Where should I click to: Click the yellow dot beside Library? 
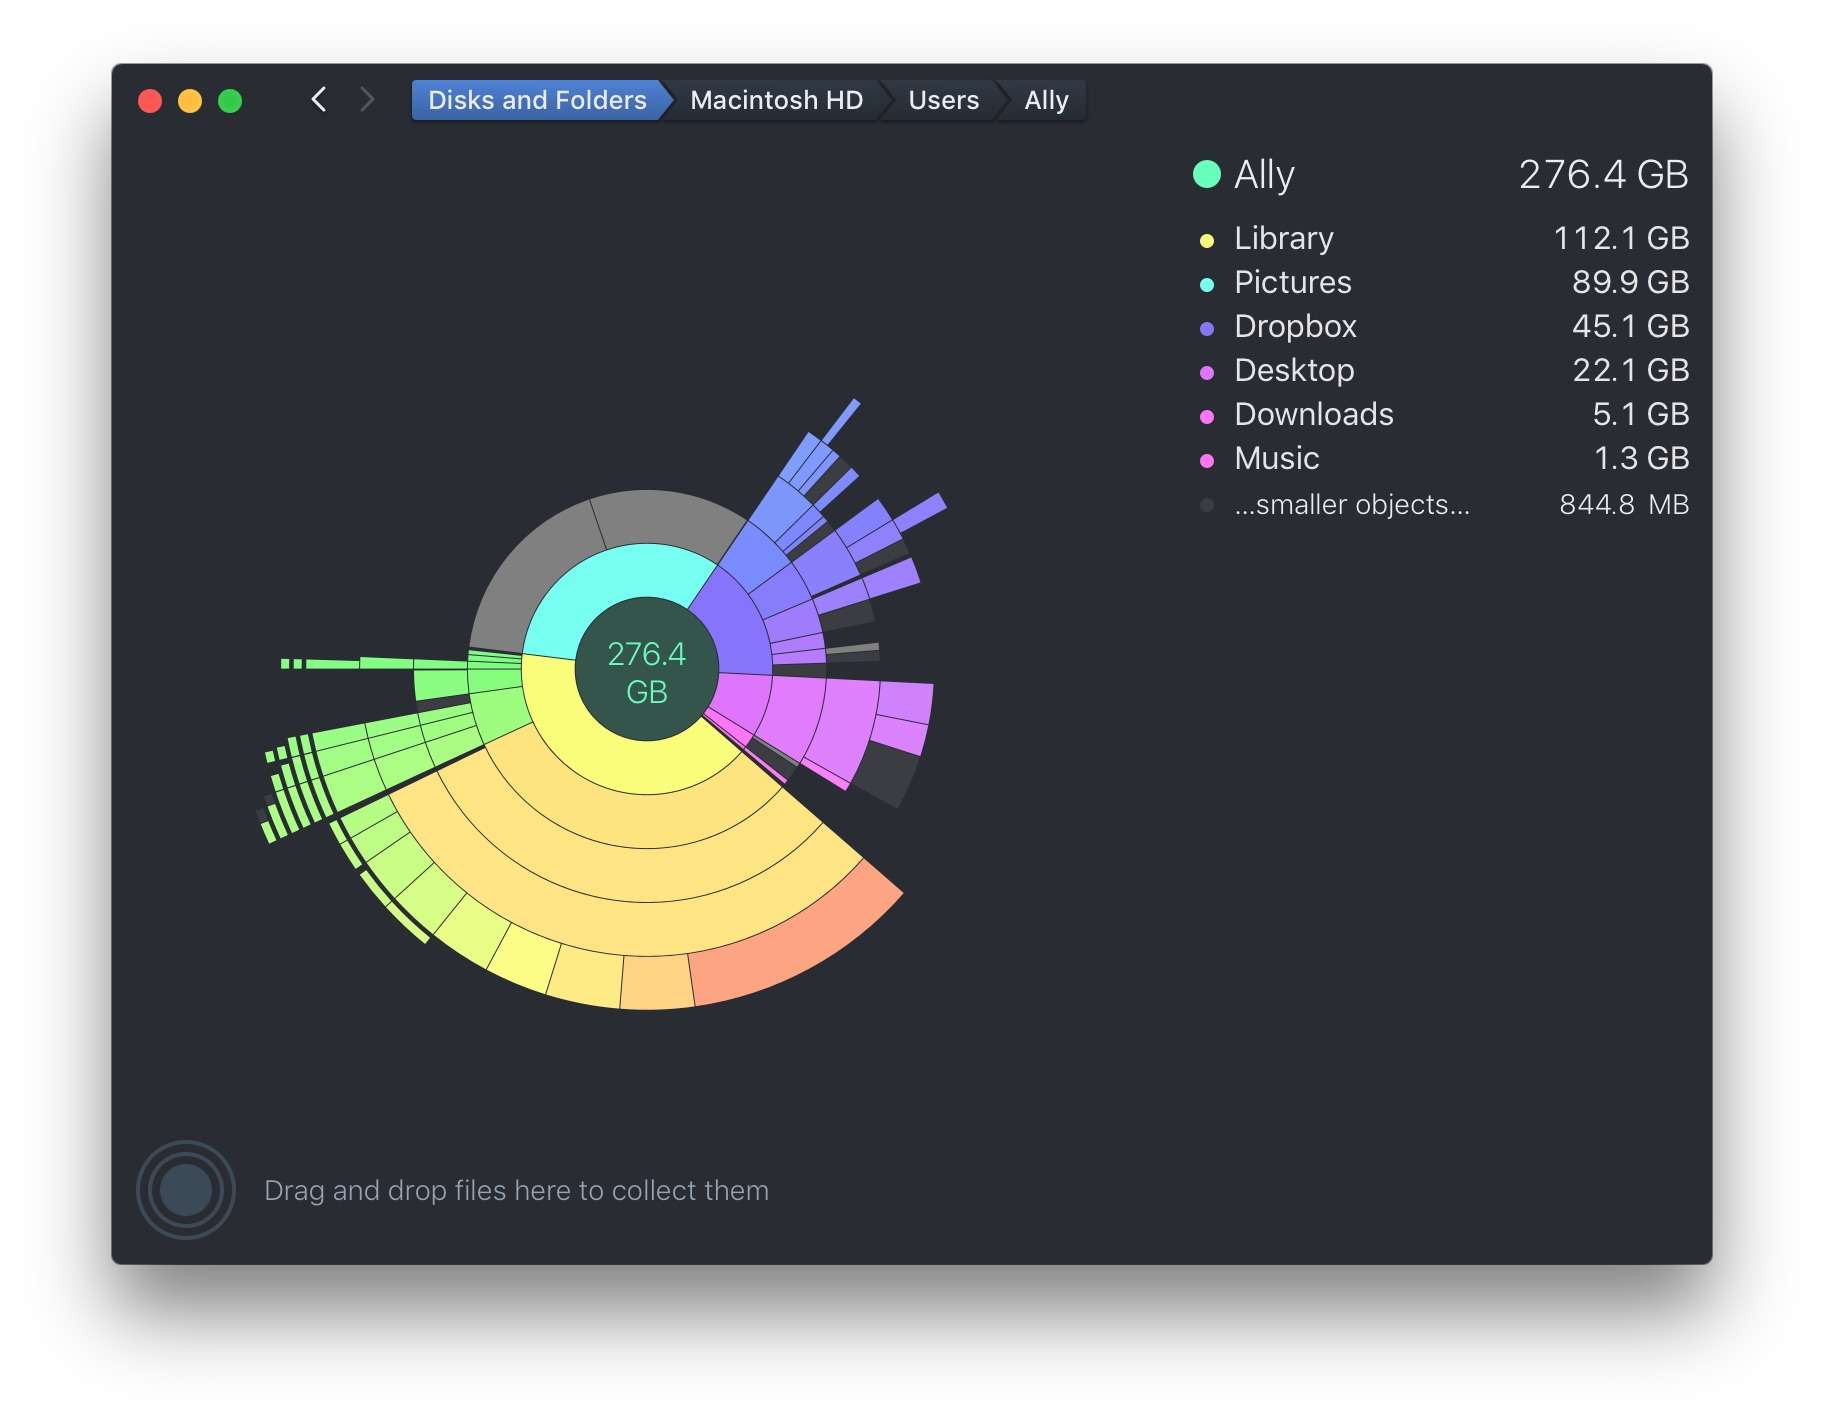pyautogui.click(x=1207, y=239)
